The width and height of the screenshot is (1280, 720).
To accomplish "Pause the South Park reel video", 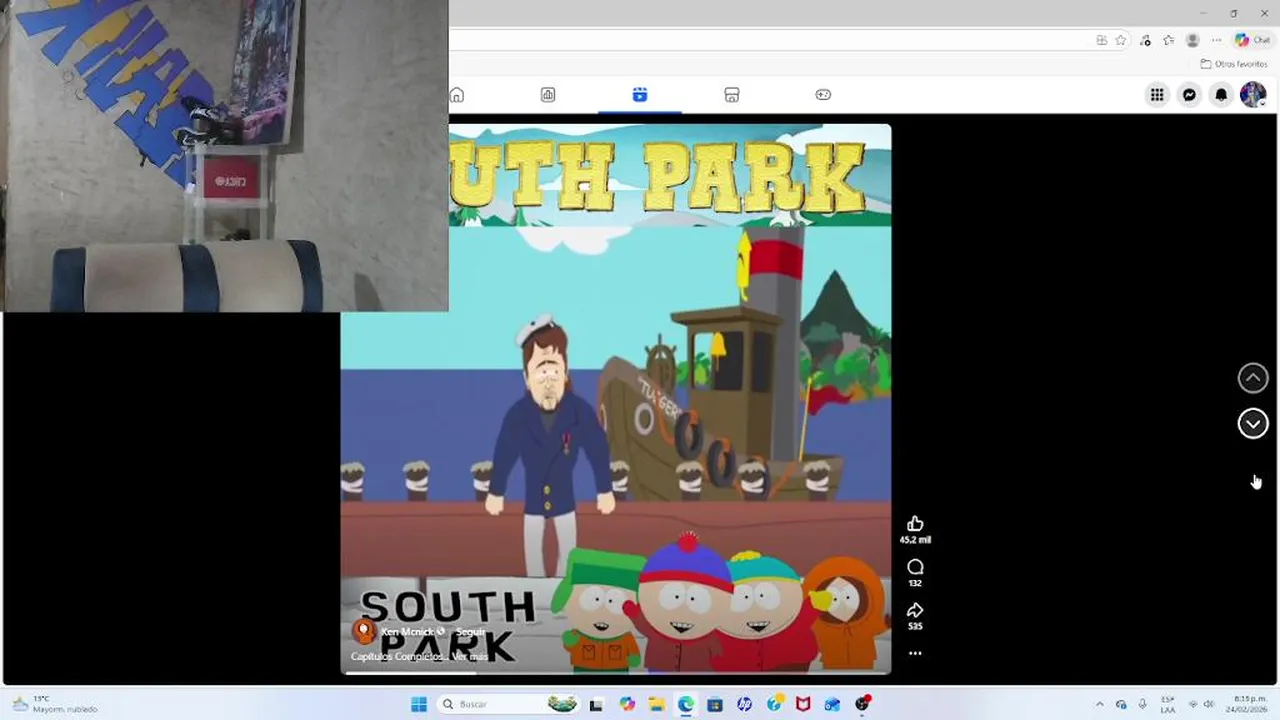I will 616,400.
